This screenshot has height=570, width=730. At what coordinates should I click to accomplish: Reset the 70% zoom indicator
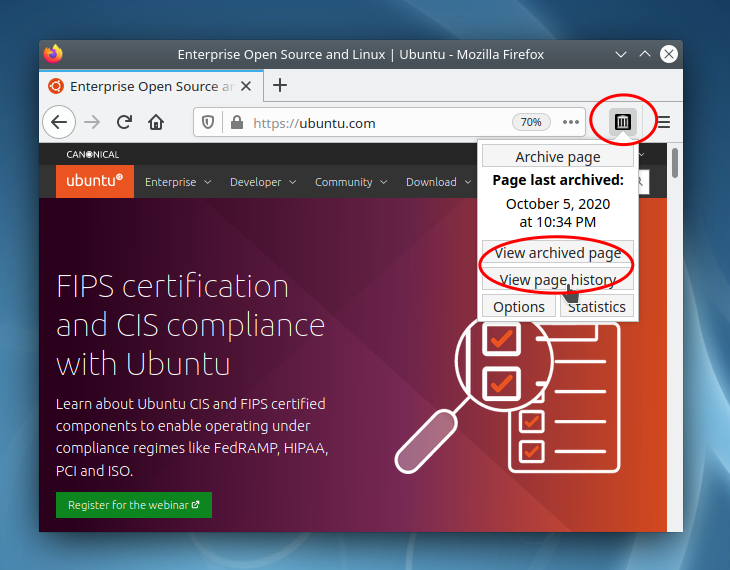coord(531,122)
